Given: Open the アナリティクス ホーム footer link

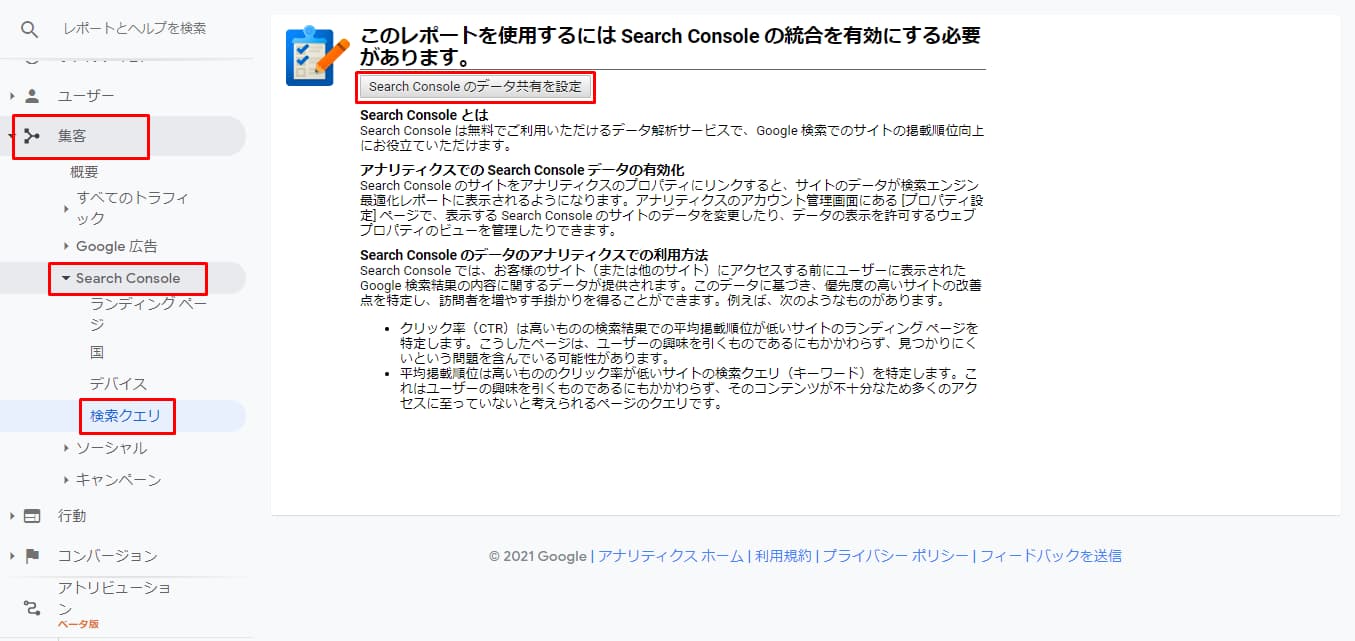Looking at the screenshot, I should pos(671,556).
